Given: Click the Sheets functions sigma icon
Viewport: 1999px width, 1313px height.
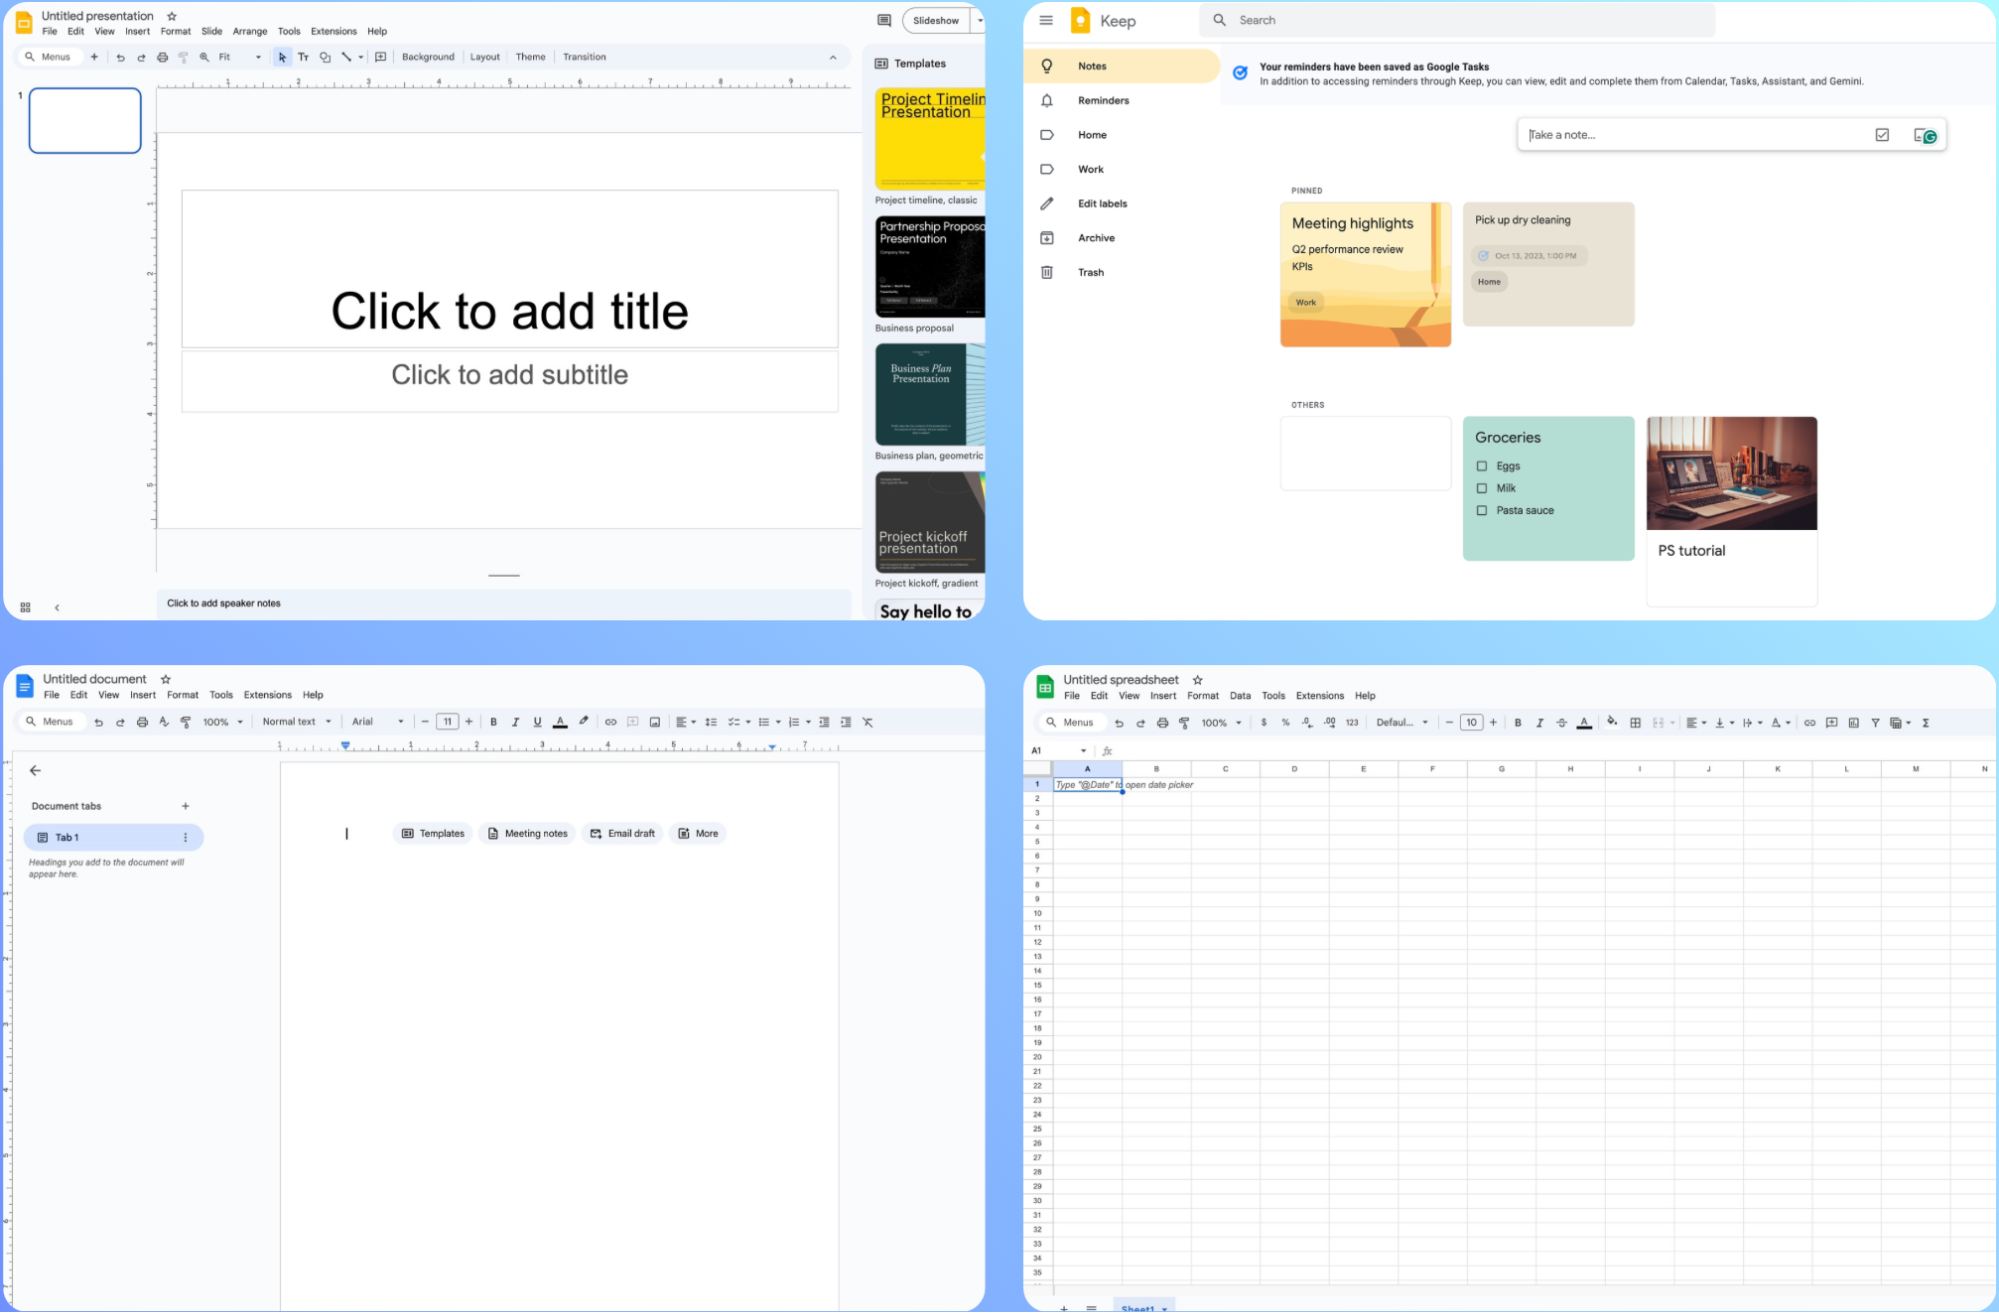Looking at the screenshot, I should coord(1925,722).
